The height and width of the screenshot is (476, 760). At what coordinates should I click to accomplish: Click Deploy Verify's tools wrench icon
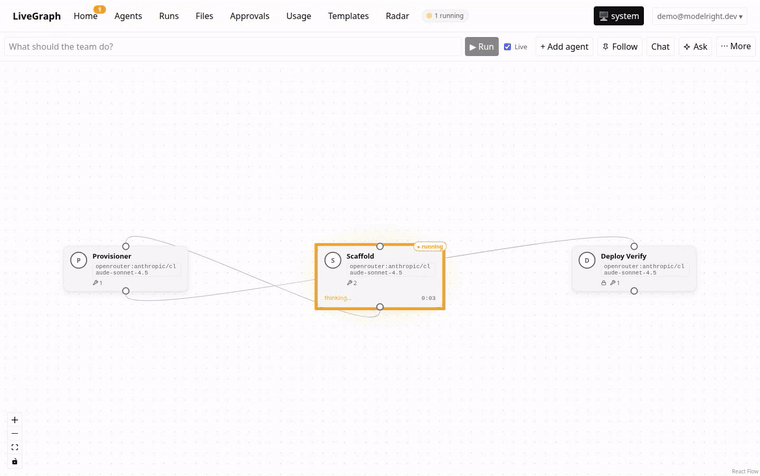click(613, 283)
